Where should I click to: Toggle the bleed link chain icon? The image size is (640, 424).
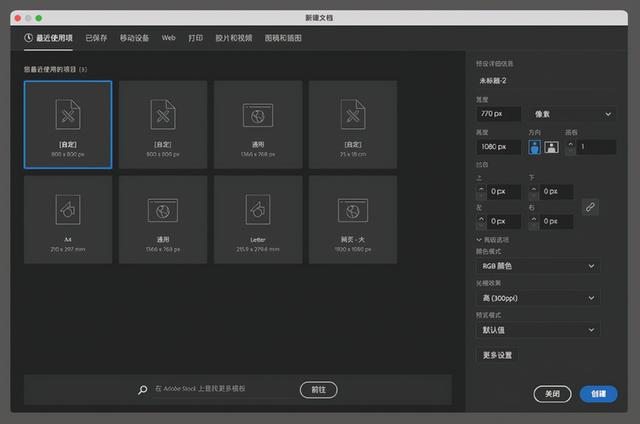click(590, 207)
